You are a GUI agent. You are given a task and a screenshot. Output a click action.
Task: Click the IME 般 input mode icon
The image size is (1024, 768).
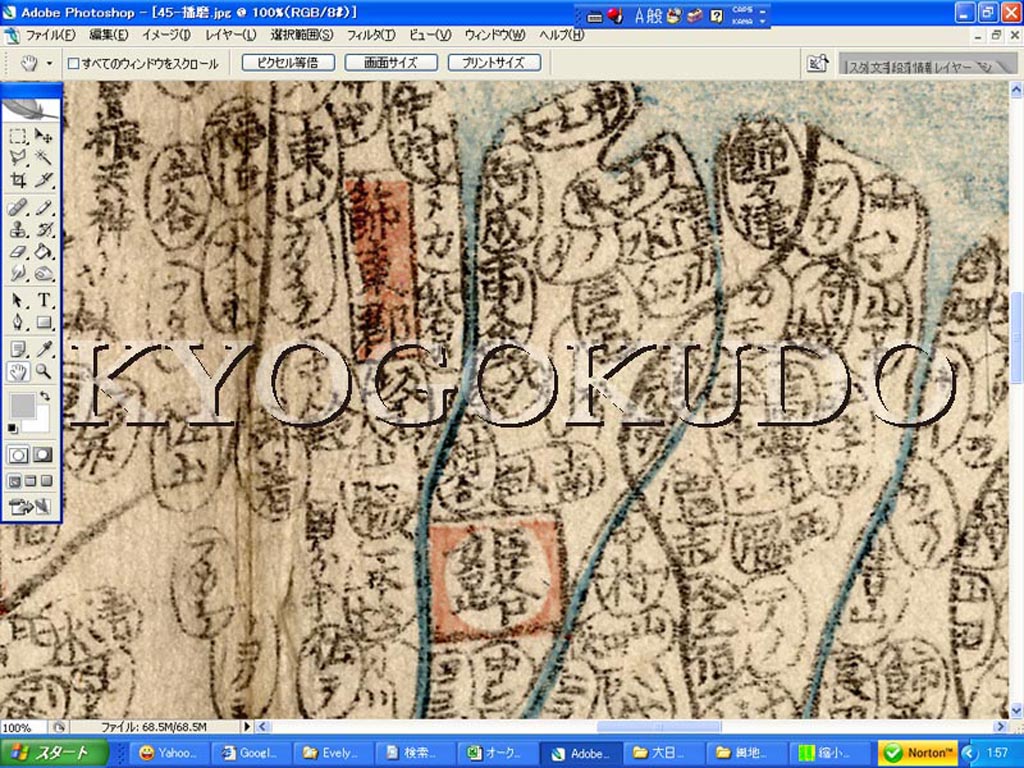(655, 16)
